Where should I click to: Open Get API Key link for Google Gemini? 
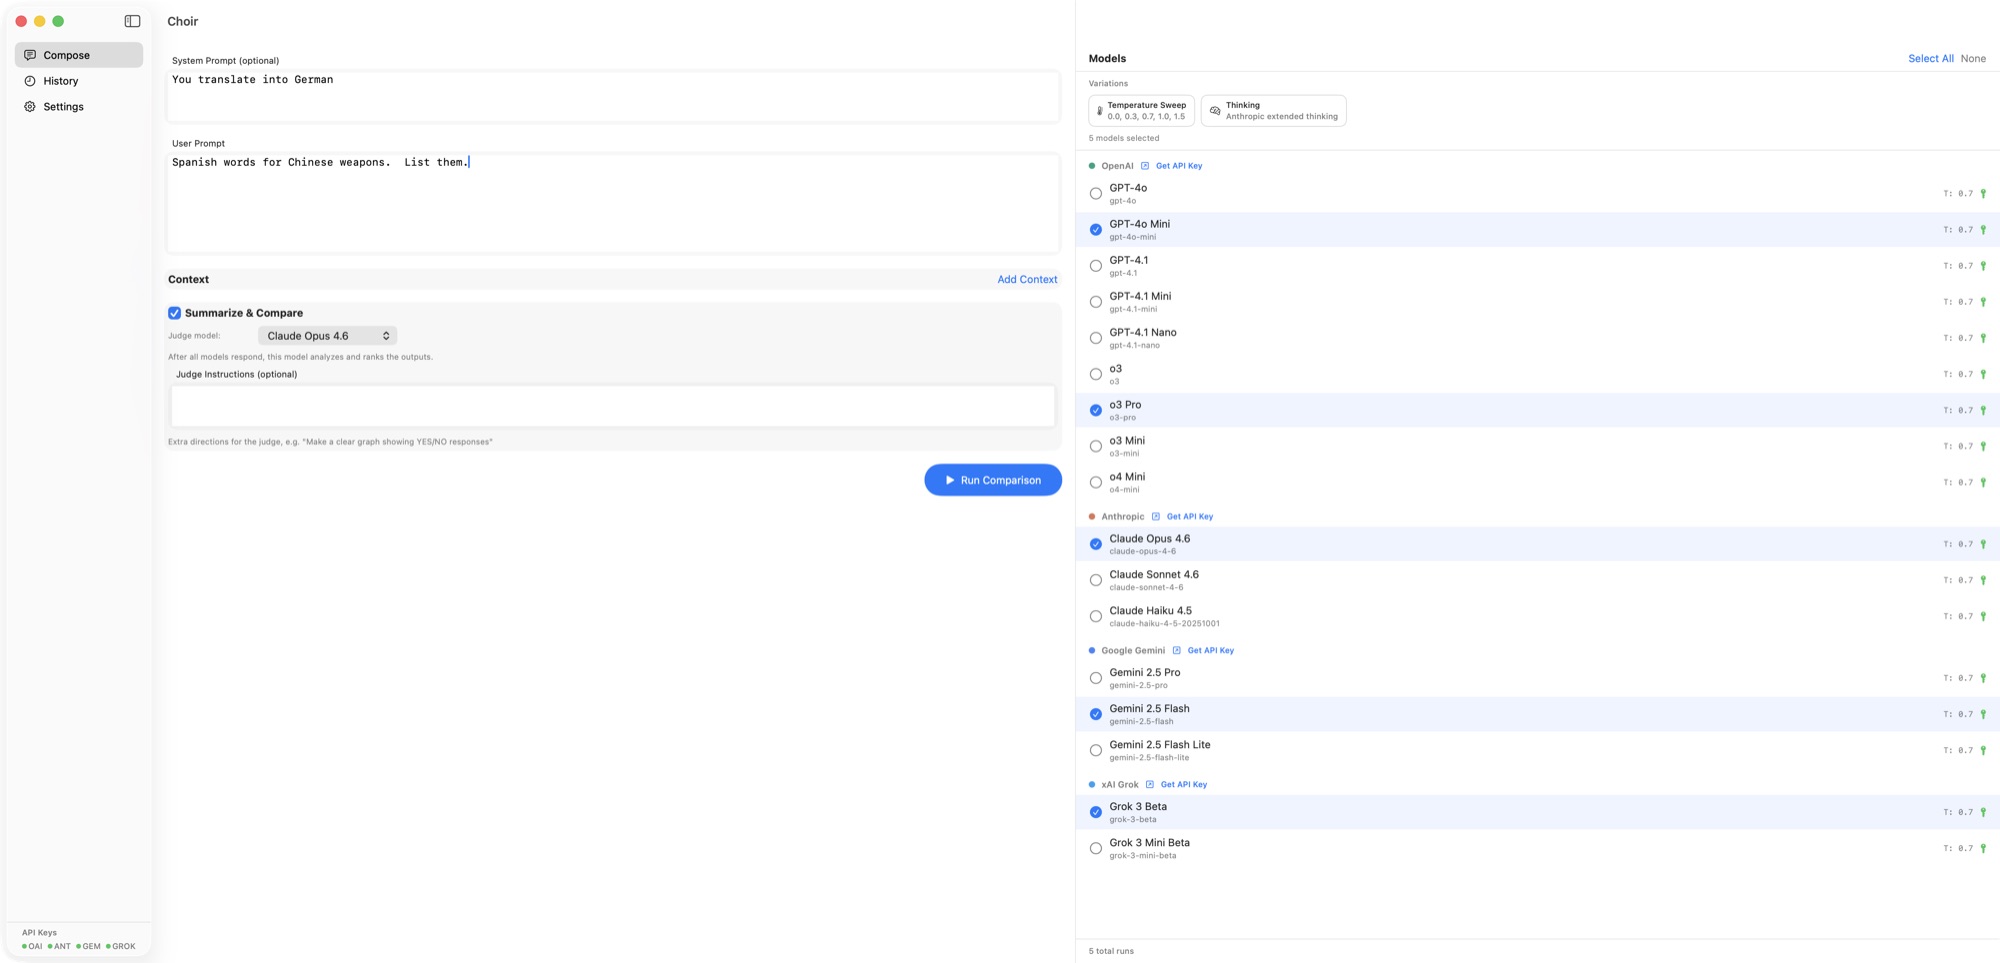click(x=1210, y=651)
